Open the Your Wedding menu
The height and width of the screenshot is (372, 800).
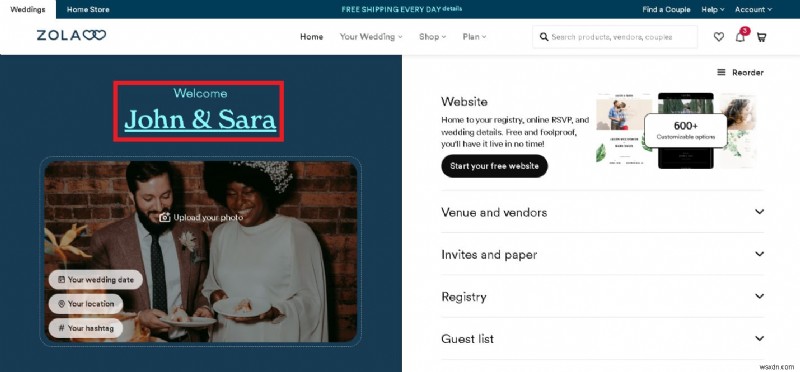[371, 37]
